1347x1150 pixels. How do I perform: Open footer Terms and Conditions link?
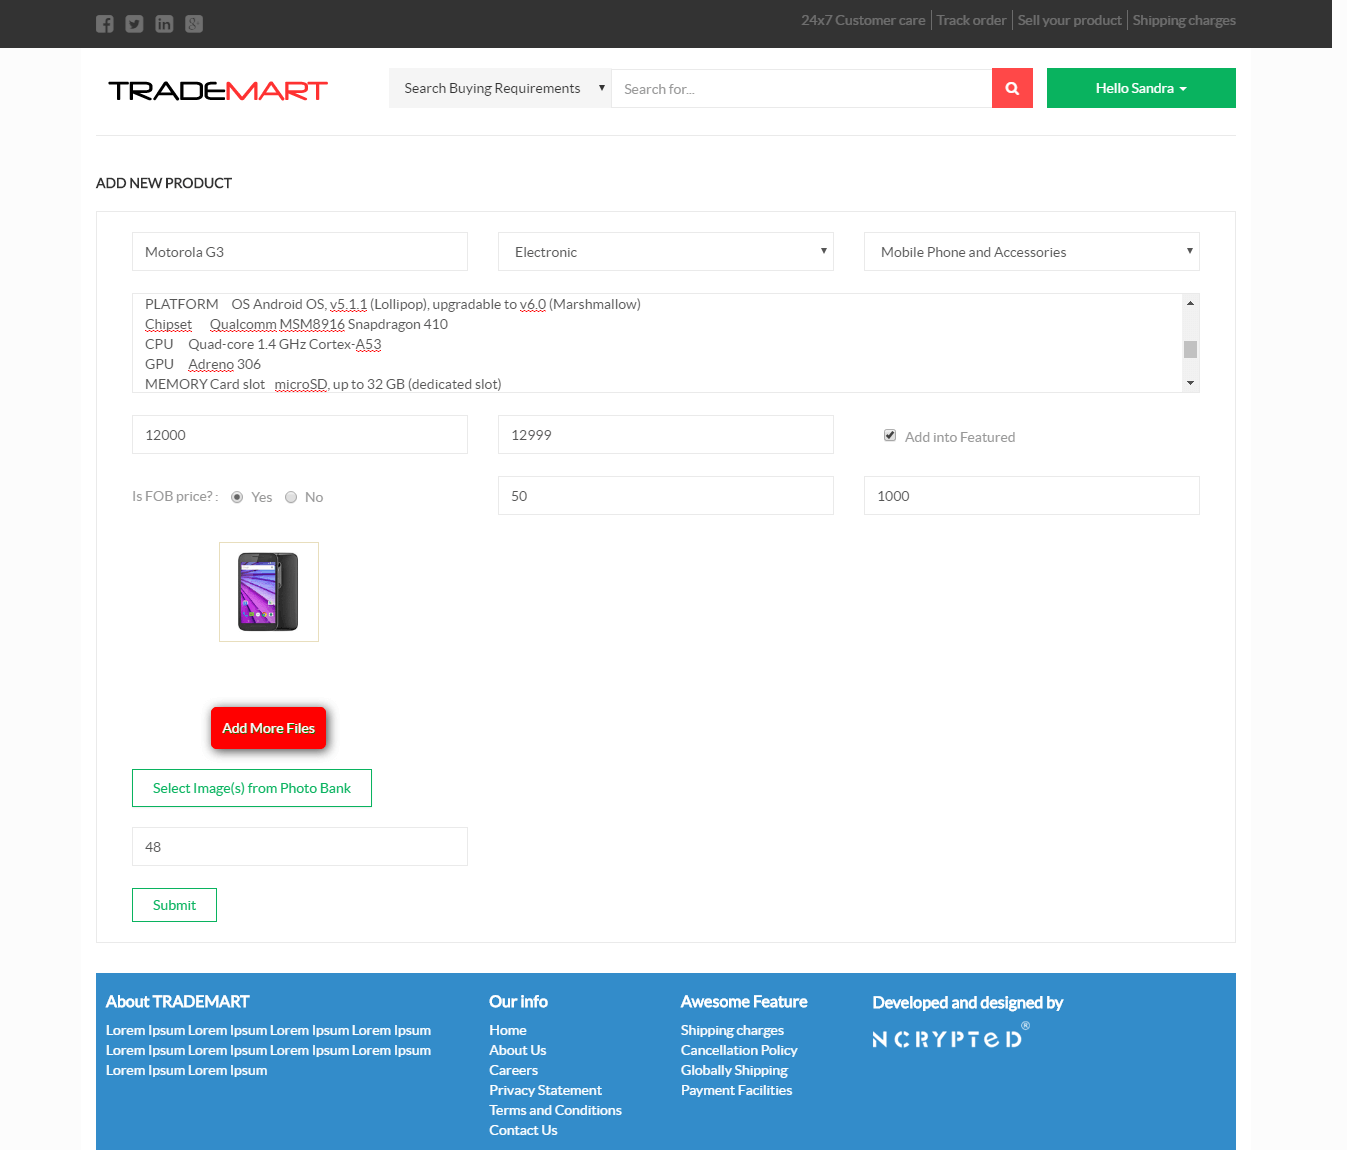[x=555, y=1110]
